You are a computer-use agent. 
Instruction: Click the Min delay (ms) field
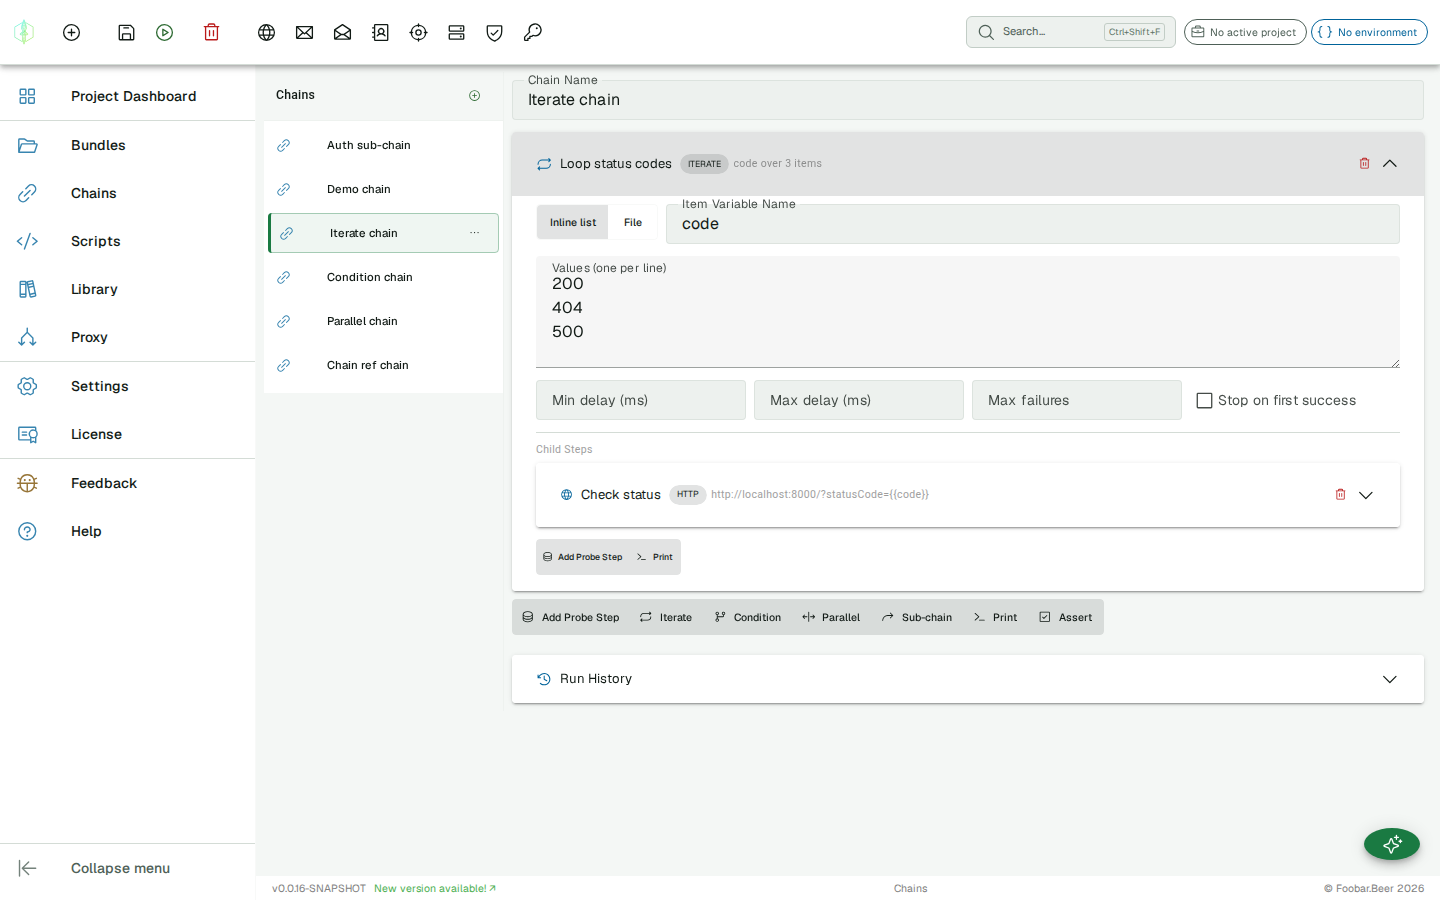click(641, 400)
